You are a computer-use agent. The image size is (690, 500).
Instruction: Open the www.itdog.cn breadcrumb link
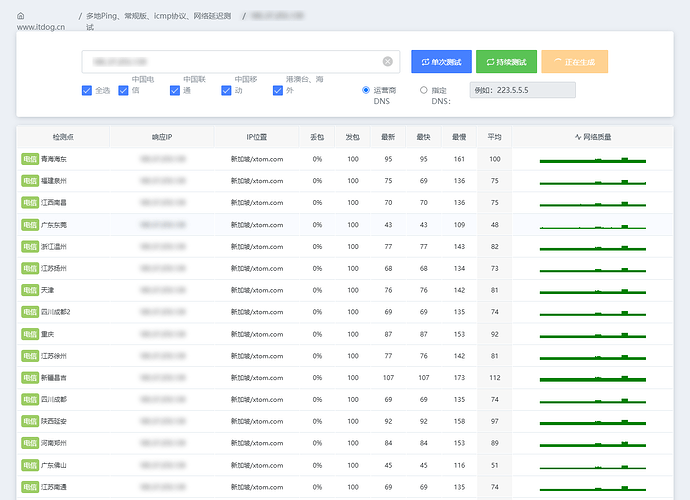(41, 27)
